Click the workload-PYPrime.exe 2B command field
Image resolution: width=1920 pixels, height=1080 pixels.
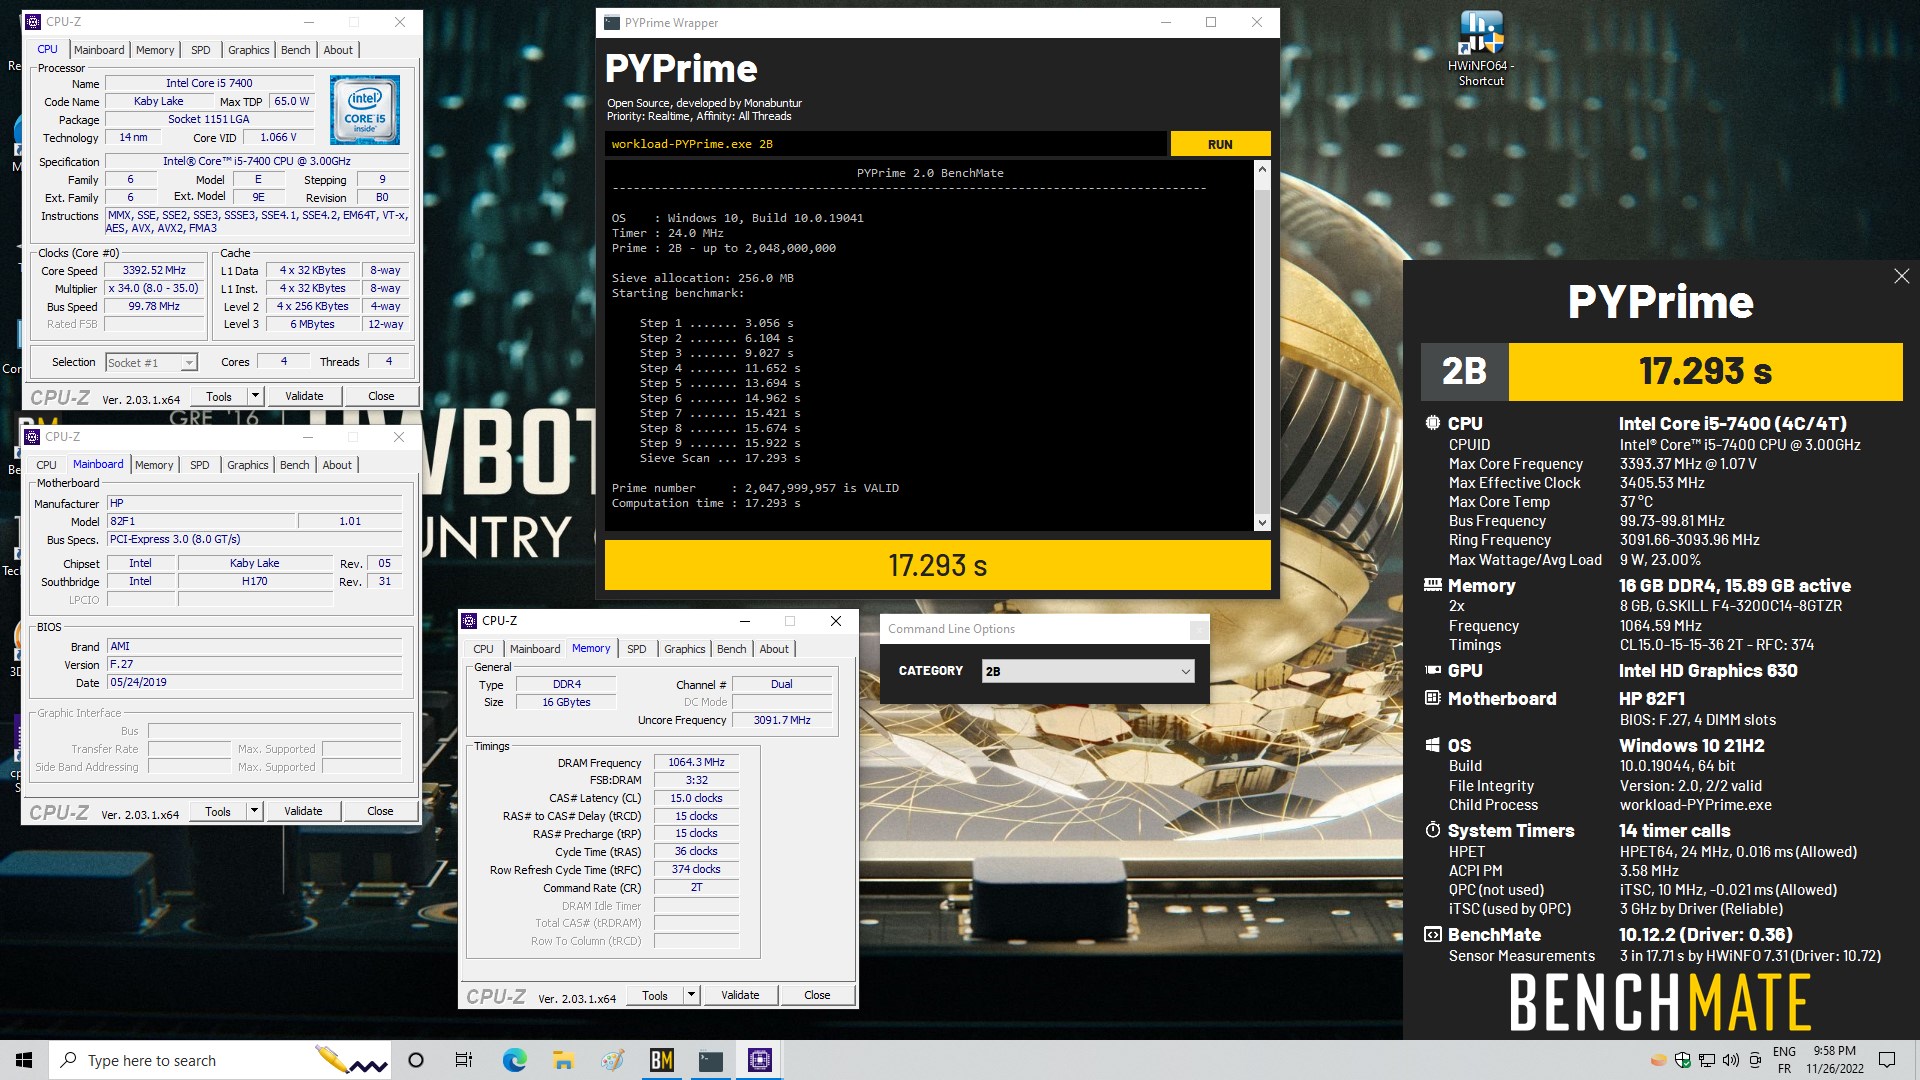pos(885,144)
